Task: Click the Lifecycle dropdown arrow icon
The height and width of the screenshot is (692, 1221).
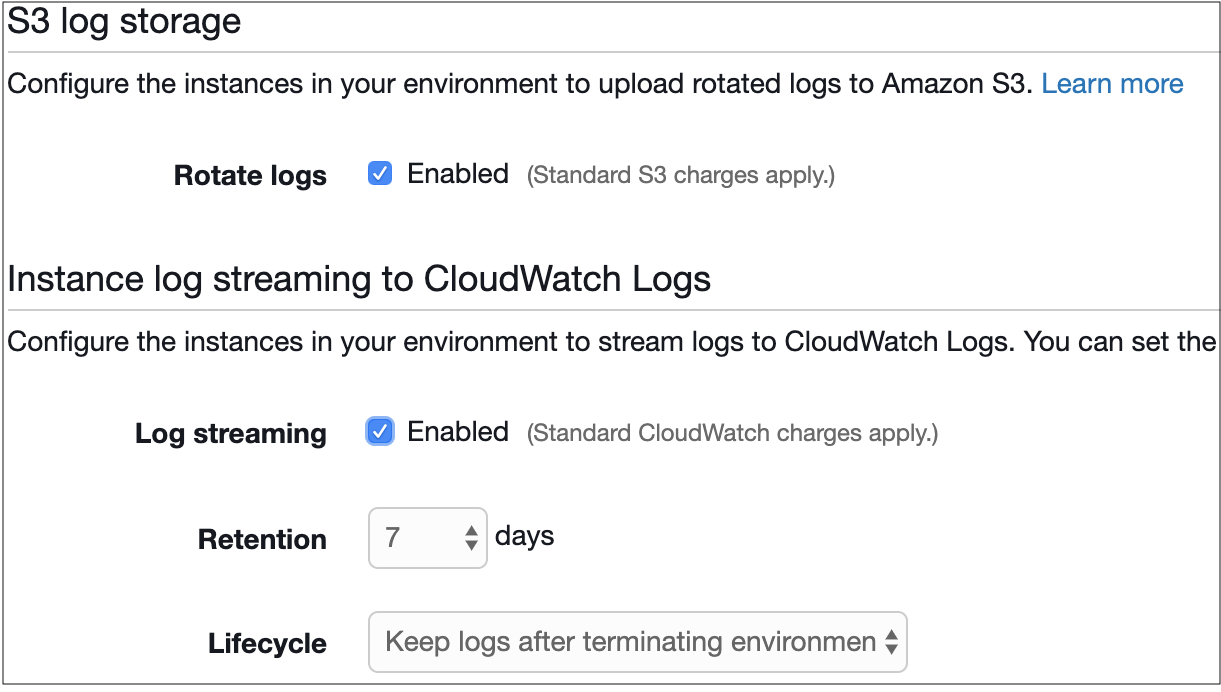Action: 891,642
